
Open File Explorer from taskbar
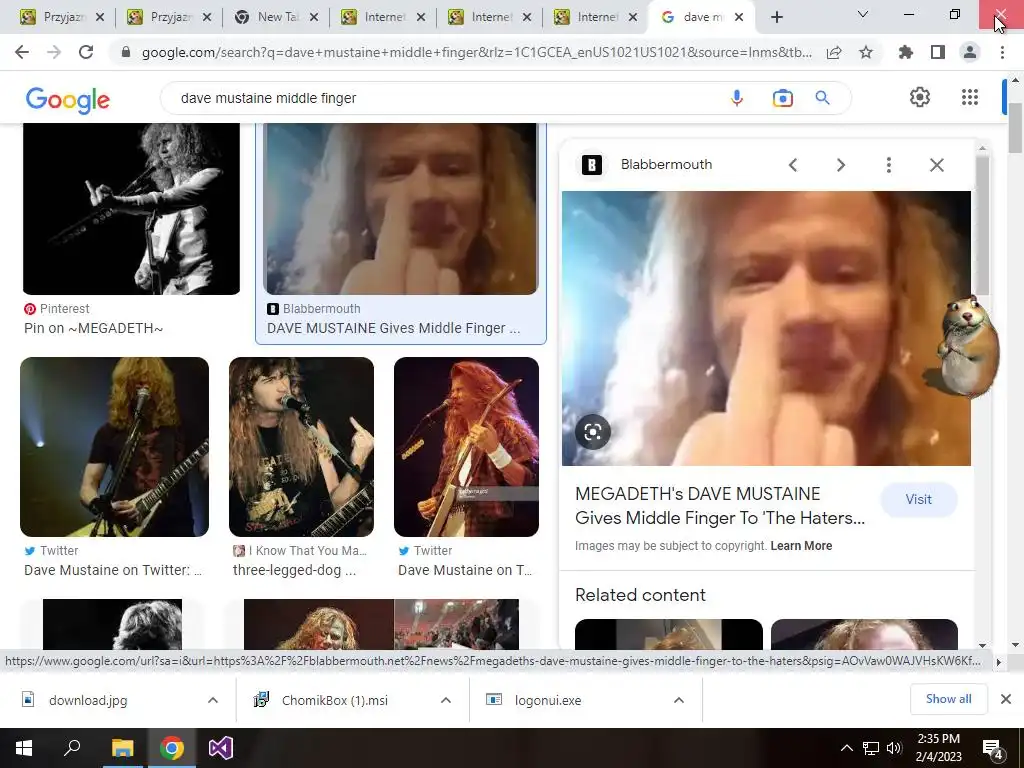click(x=122, y=748)
